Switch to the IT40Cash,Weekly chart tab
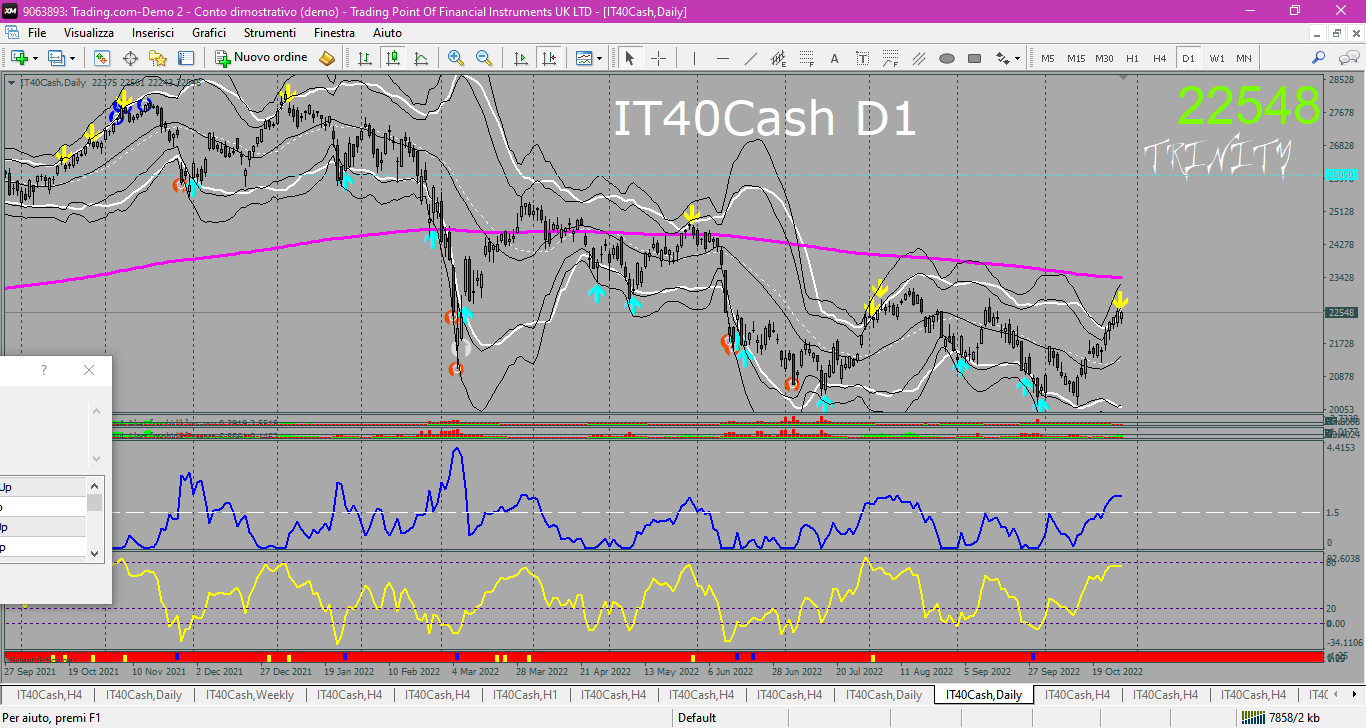The width and height of the screenshot is (1366, 728). tap(250, 694)
